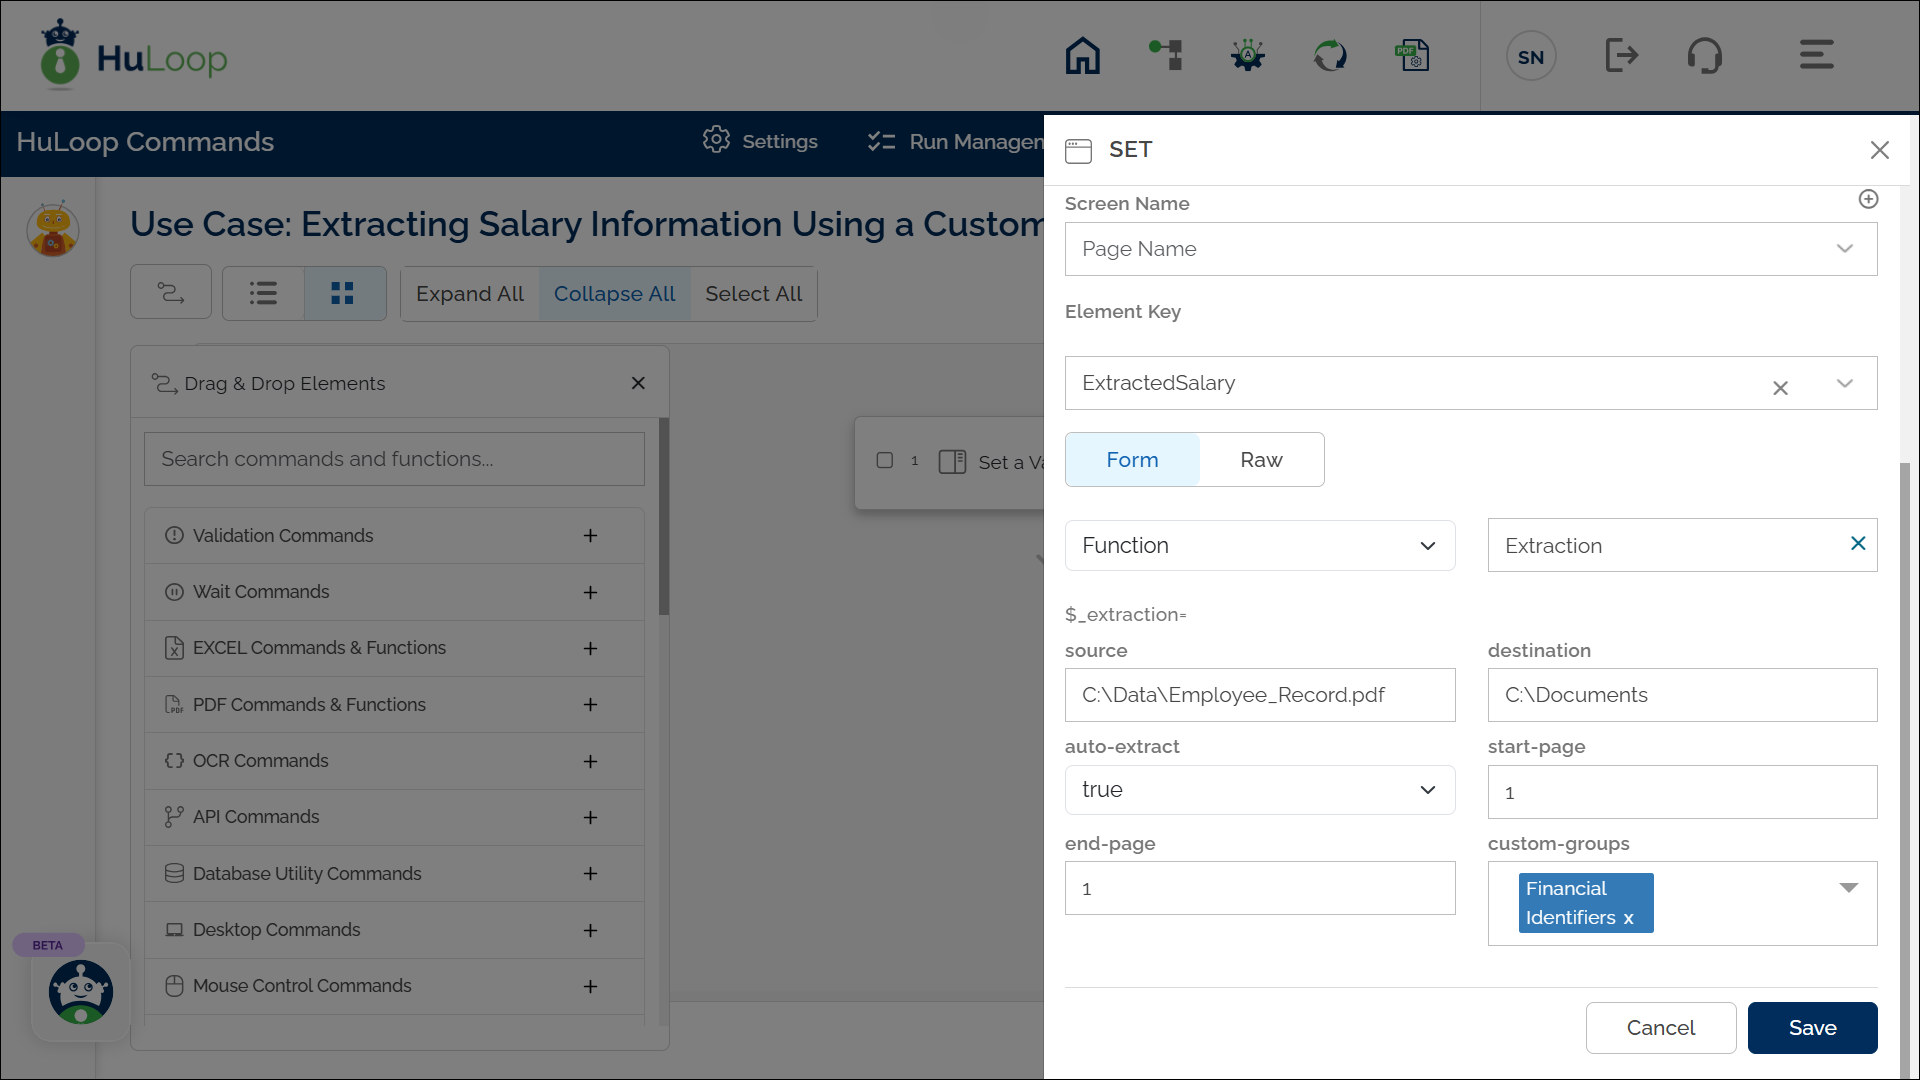Remove Financial Identifiers tag
Viewport: 1920px width, 1080px height.
tap(1628, 918)
